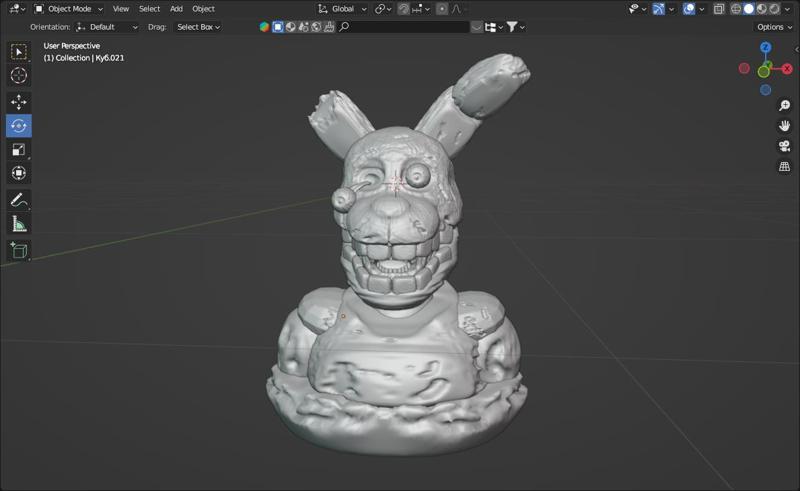
Task: Click inside the header search field
Action: (403, 27)
